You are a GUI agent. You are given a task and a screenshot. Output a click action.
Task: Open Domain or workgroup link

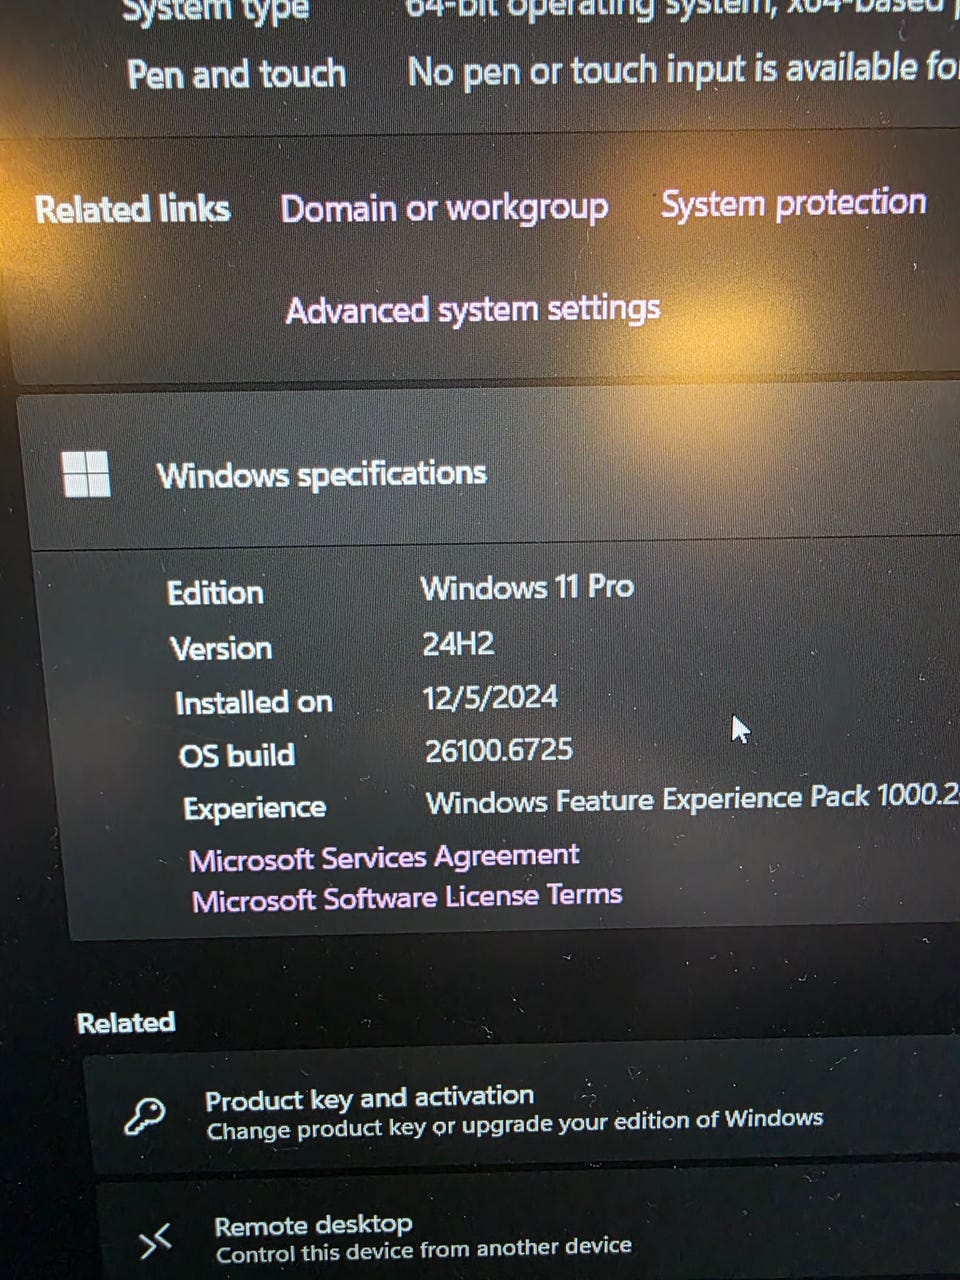(x=444, y=209)
